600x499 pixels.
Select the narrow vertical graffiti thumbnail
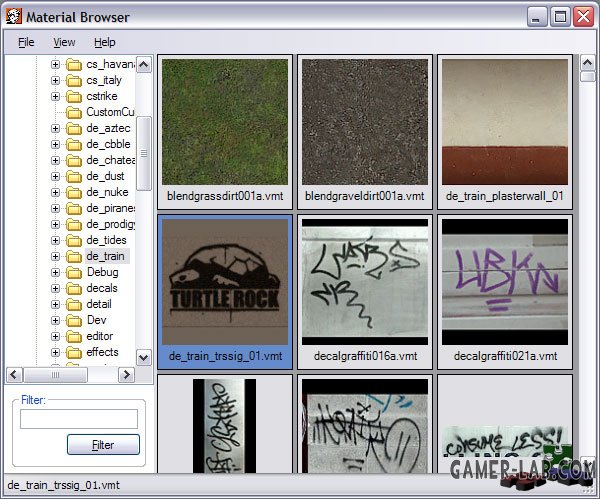224,426
